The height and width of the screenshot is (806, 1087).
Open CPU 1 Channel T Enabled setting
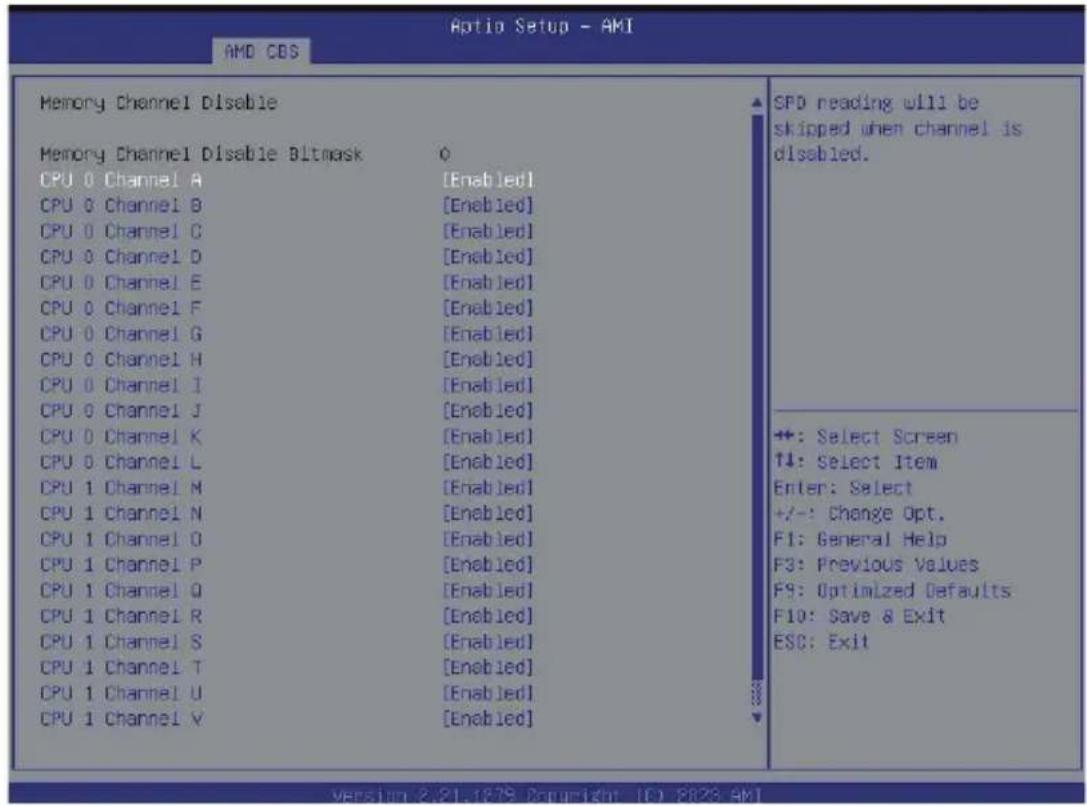[x=488, y=667]
